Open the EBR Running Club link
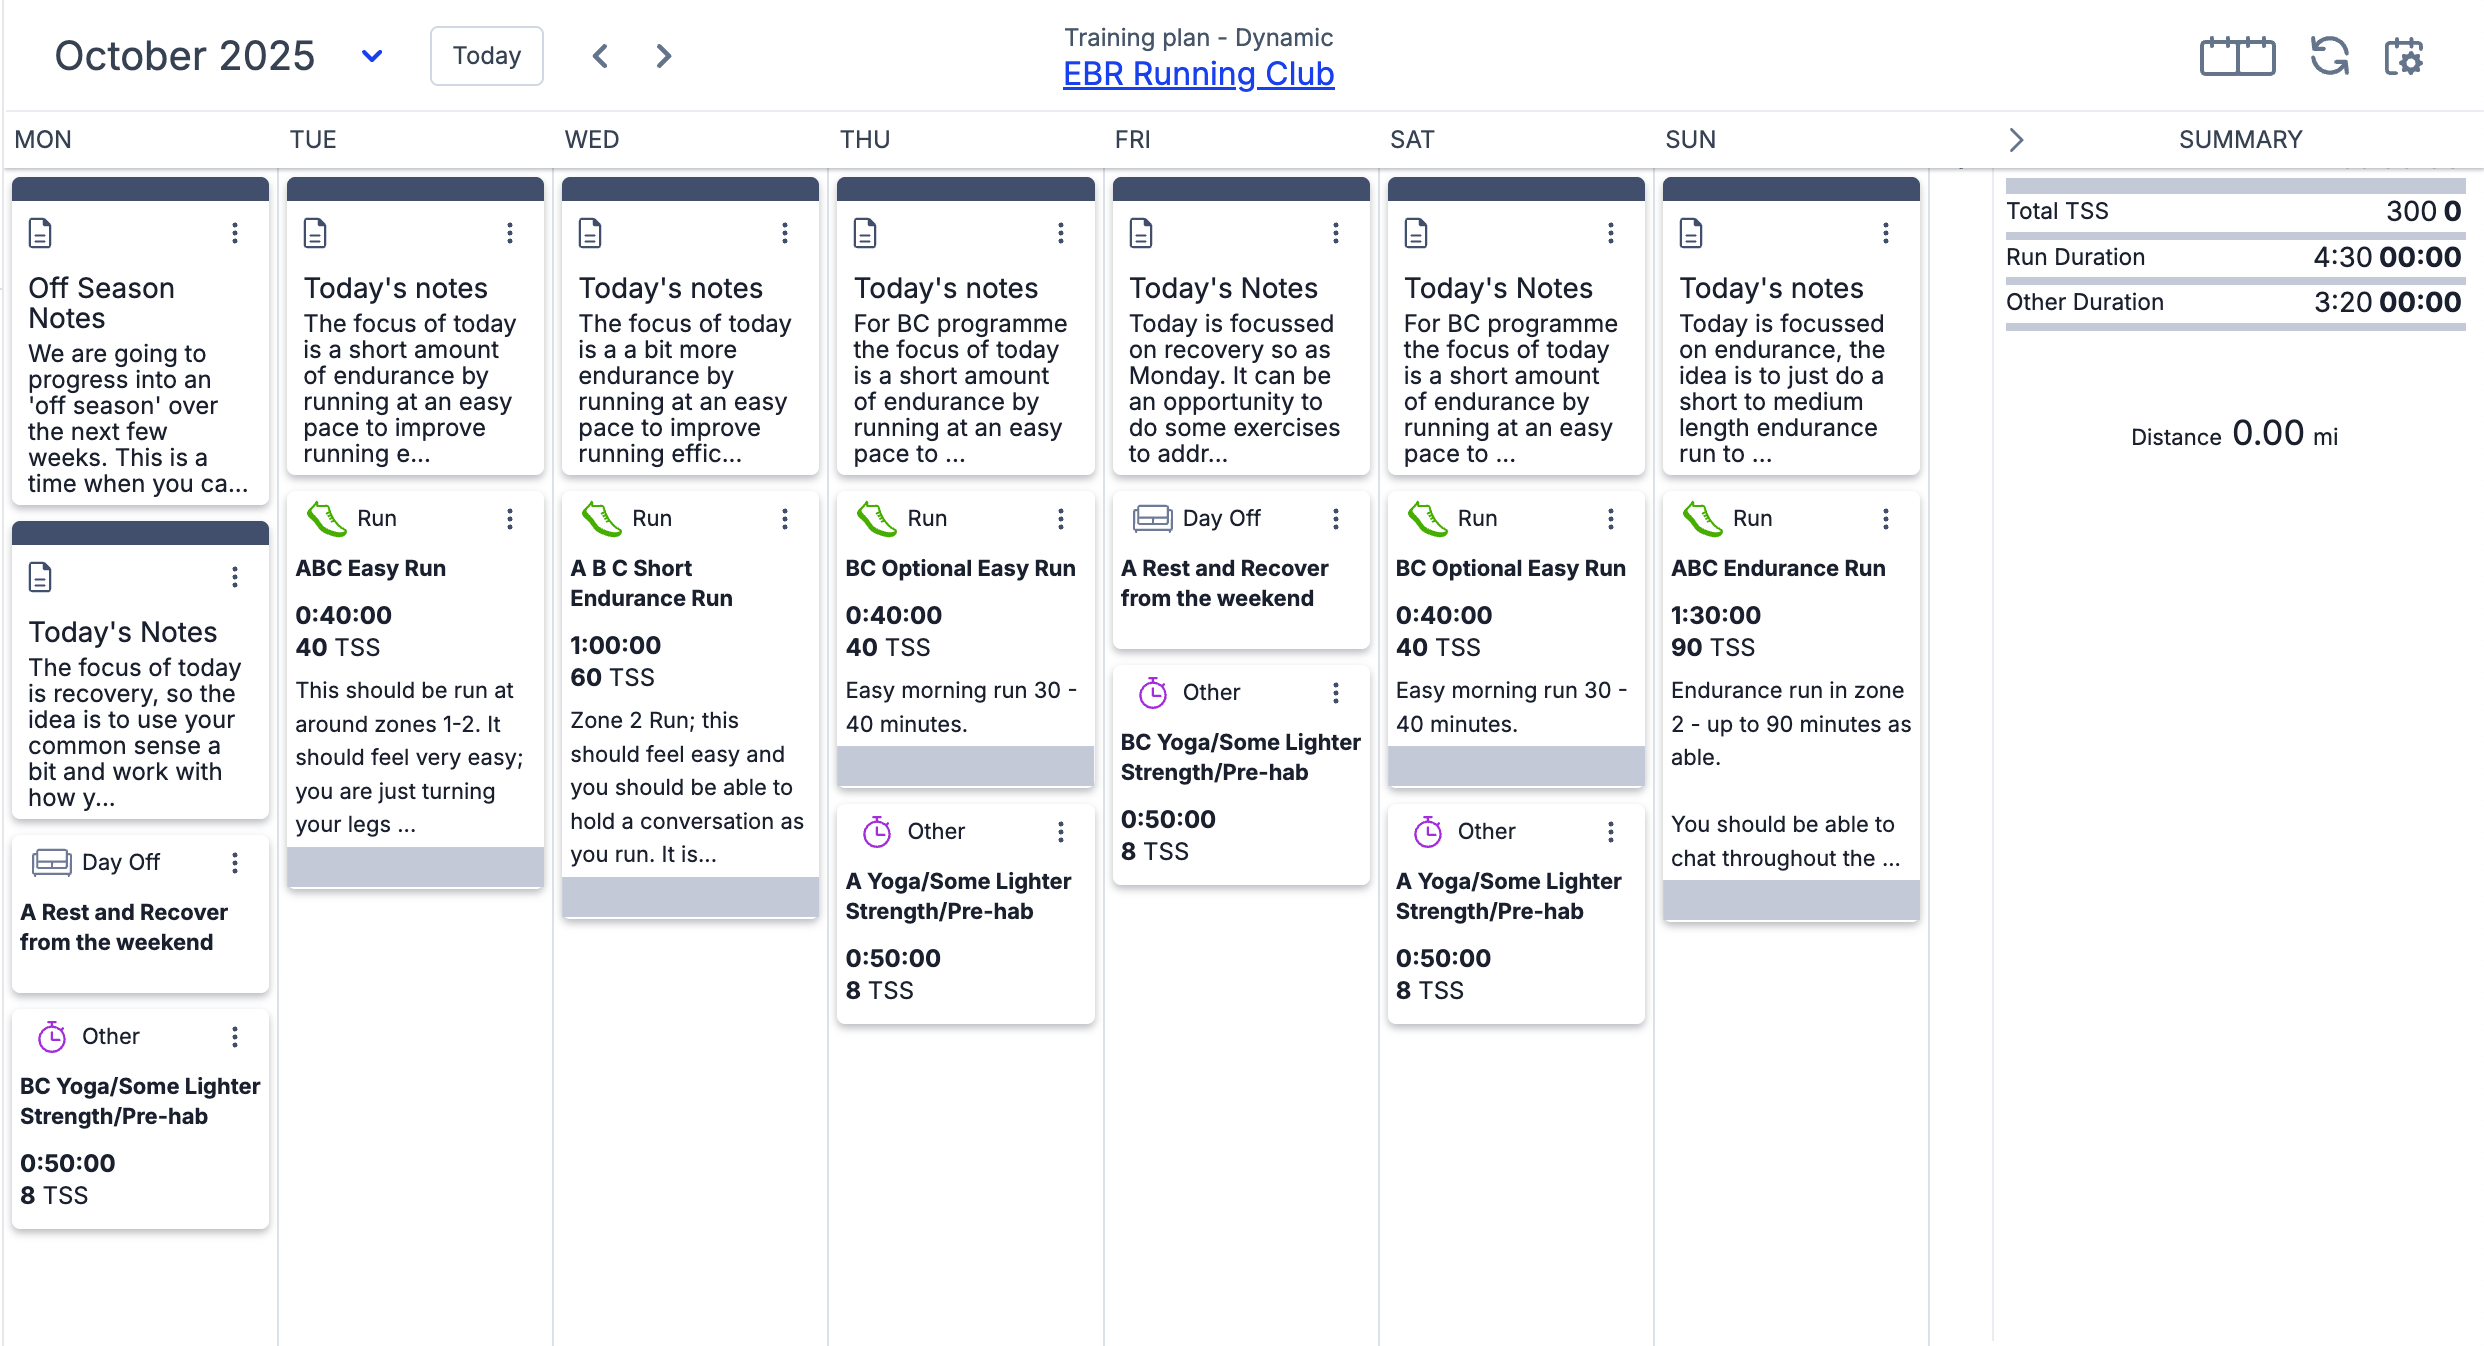2484x1346 pixels. pos(1198,74)
